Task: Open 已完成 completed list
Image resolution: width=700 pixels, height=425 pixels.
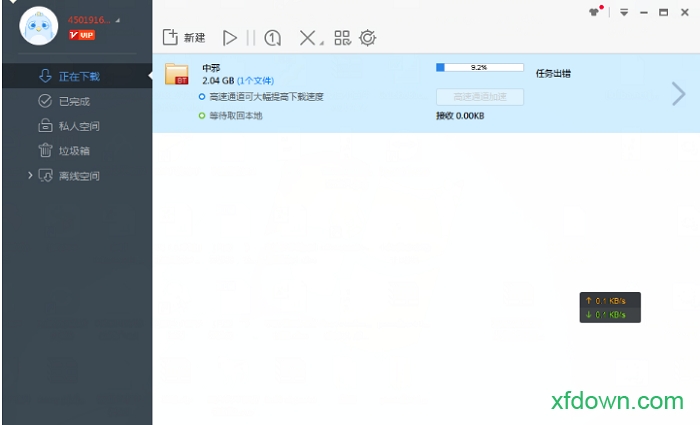Action: [77, 101]
